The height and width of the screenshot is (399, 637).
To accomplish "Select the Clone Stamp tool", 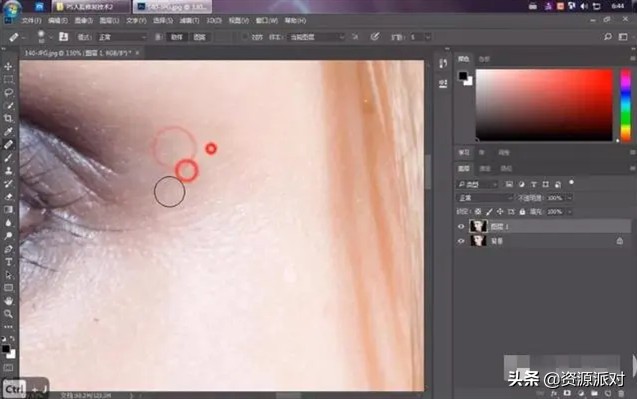I will 8,170.
